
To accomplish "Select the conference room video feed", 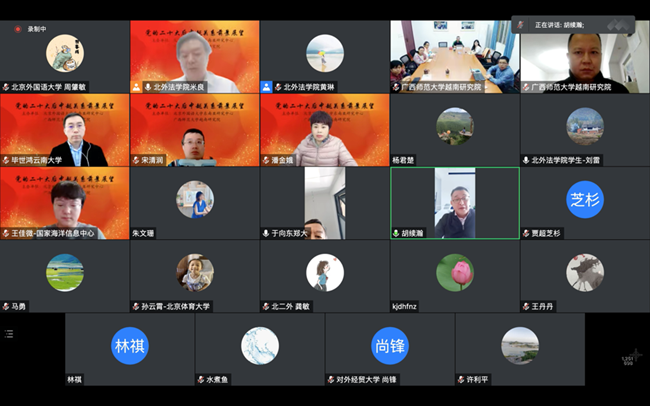I will 455,57.
